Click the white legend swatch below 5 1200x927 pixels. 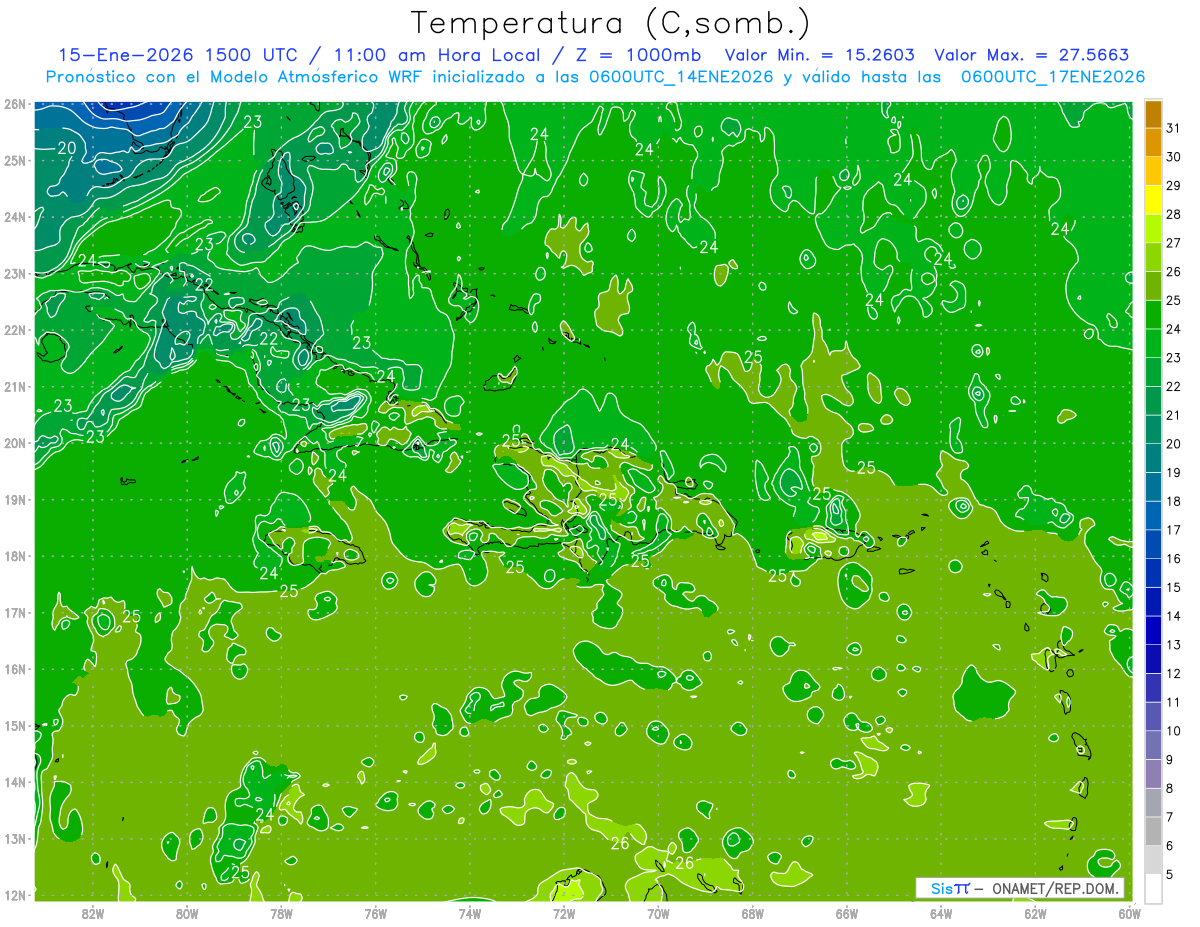pos(1153,888)
